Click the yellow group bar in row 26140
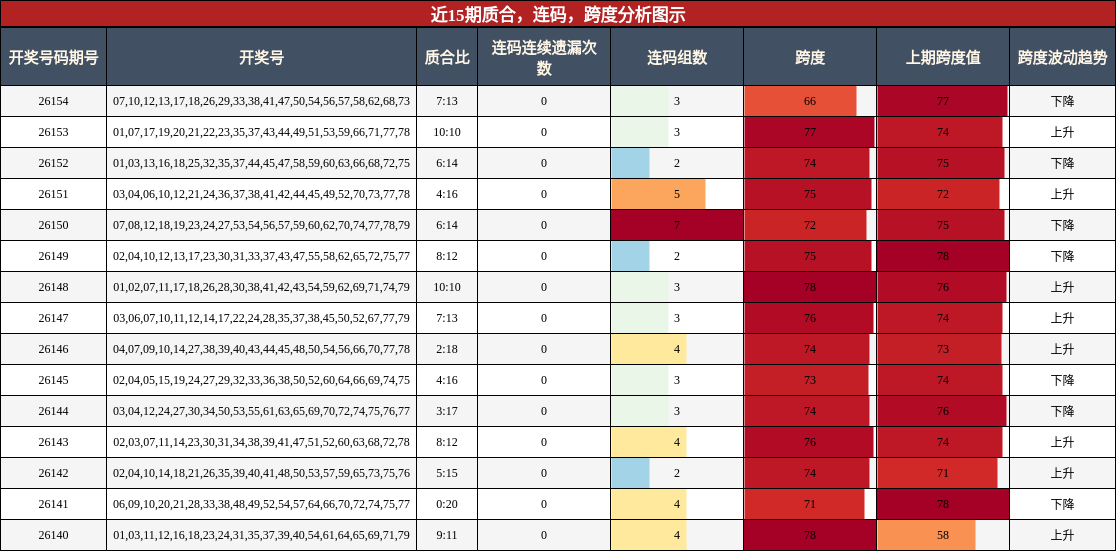 click(x=649, y=535)
